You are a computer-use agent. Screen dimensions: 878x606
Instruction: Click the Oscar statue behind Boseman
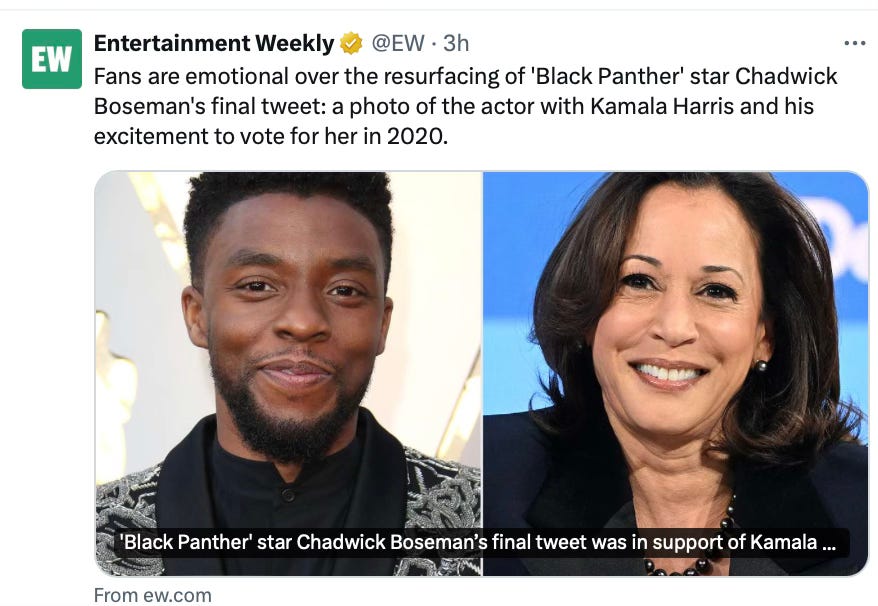click(117, 400)
